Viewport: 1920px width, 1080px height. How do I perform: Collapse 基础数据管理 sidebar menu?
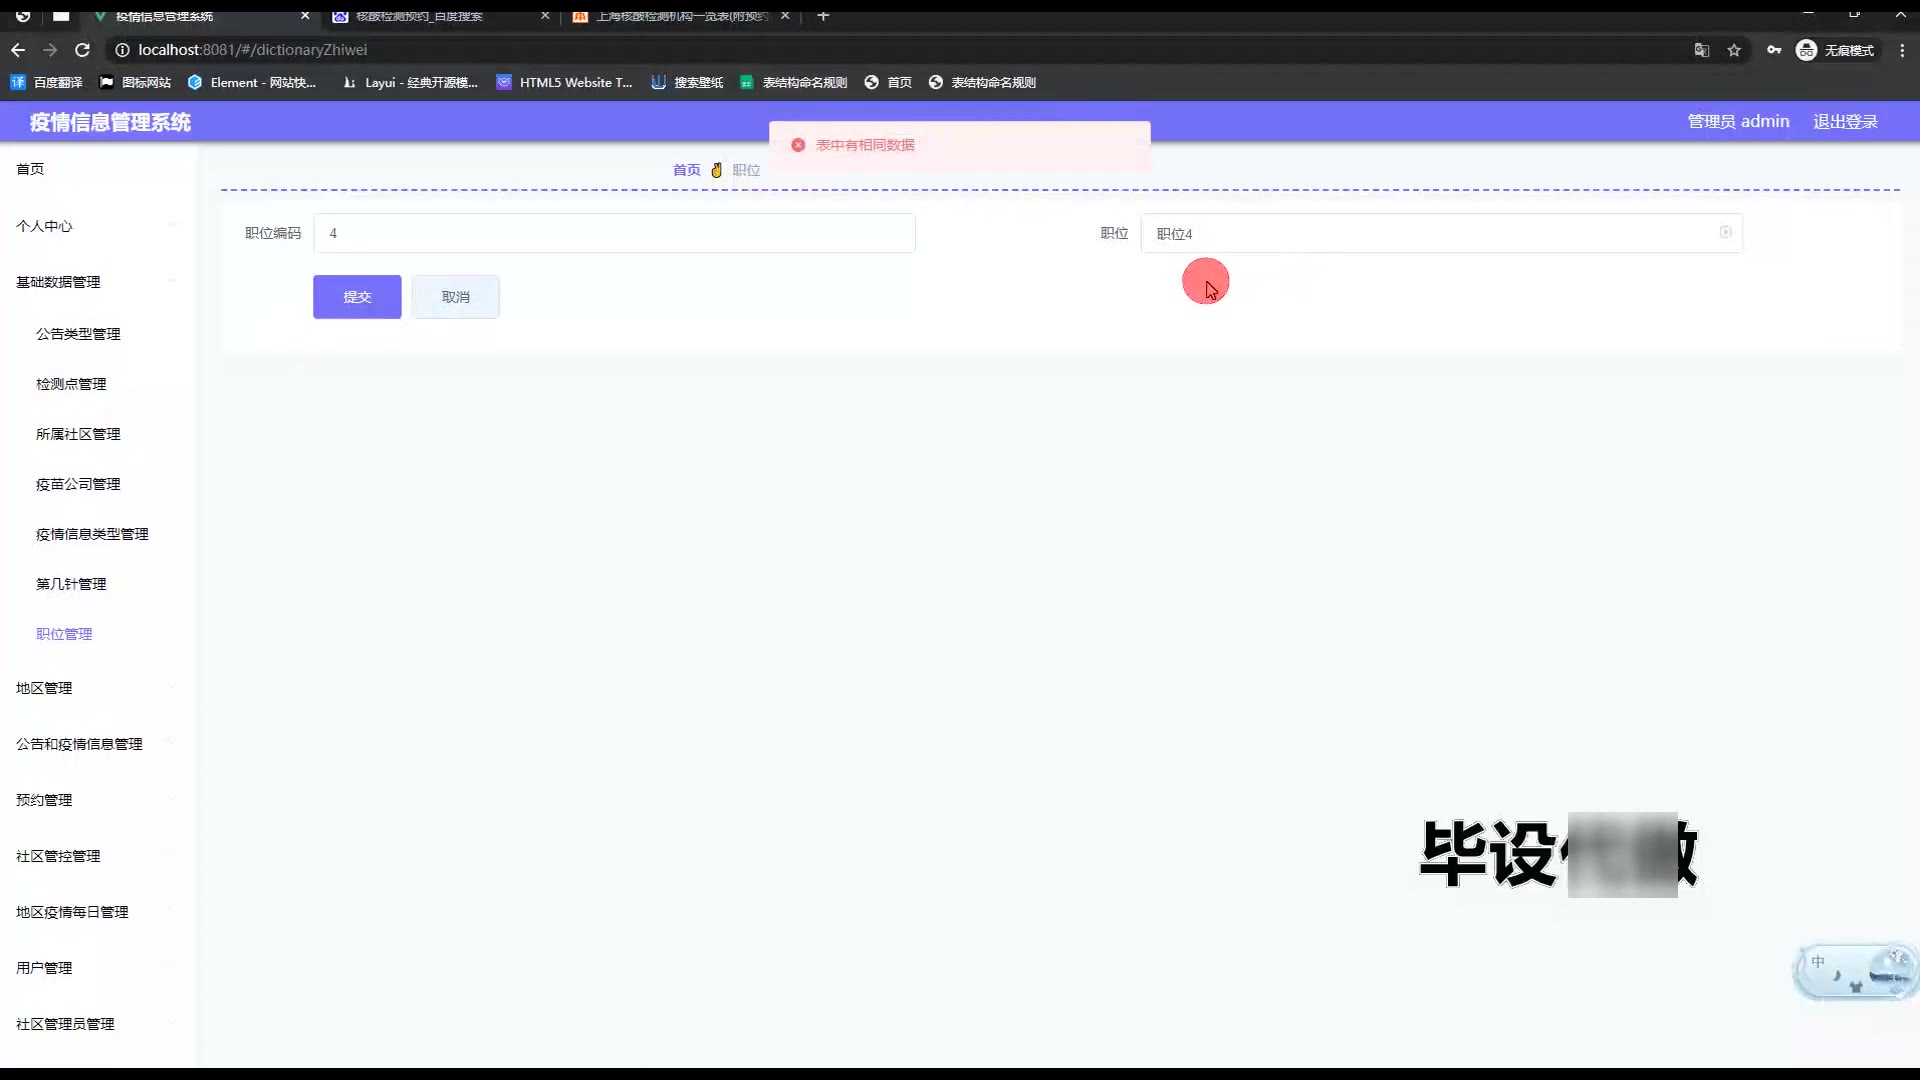click(x=98, y=282)
